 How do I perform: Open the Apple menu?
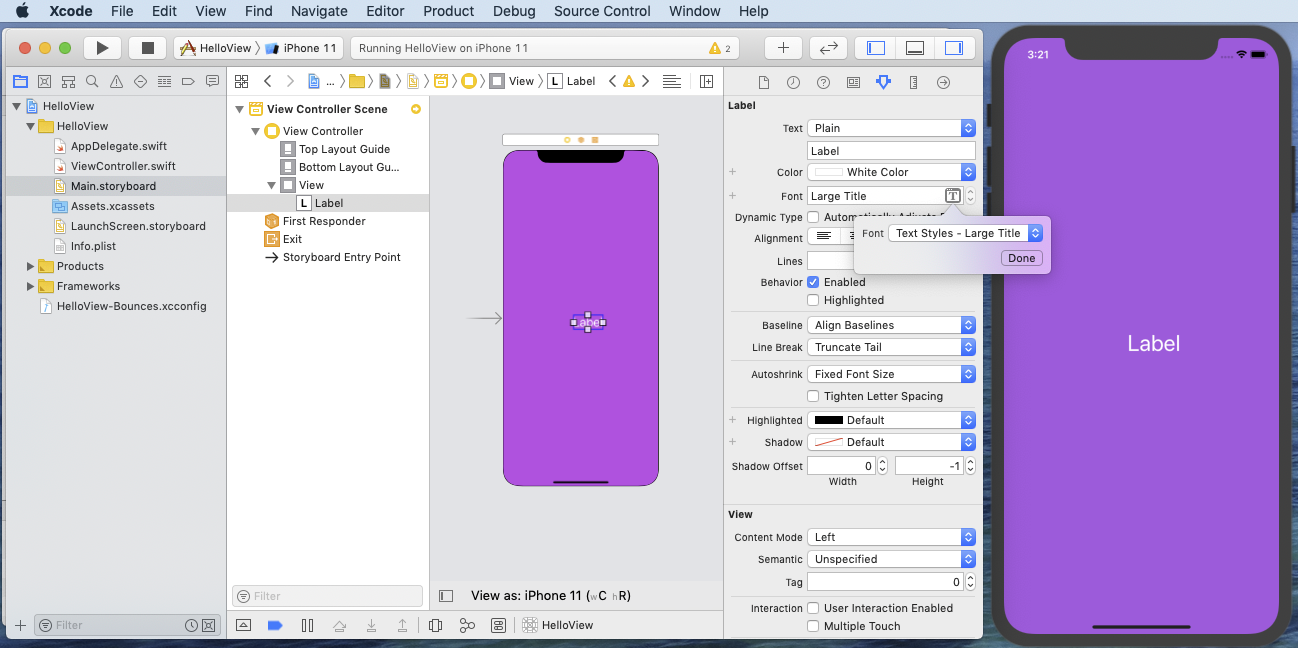click(21, 11)
